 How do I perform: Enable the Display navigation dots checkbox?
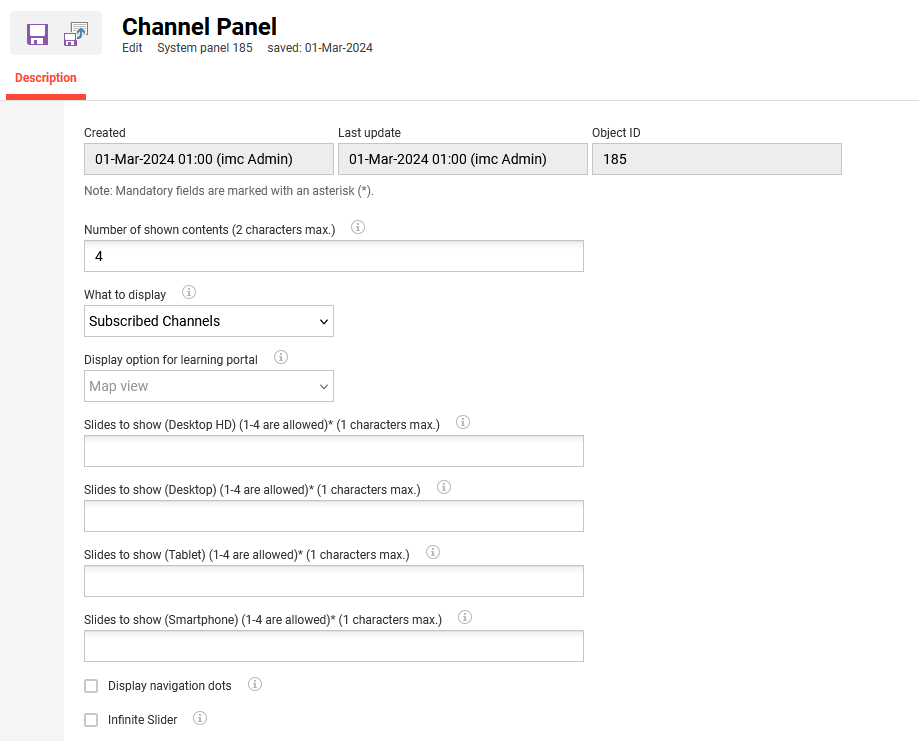click(x=92, y=686)
